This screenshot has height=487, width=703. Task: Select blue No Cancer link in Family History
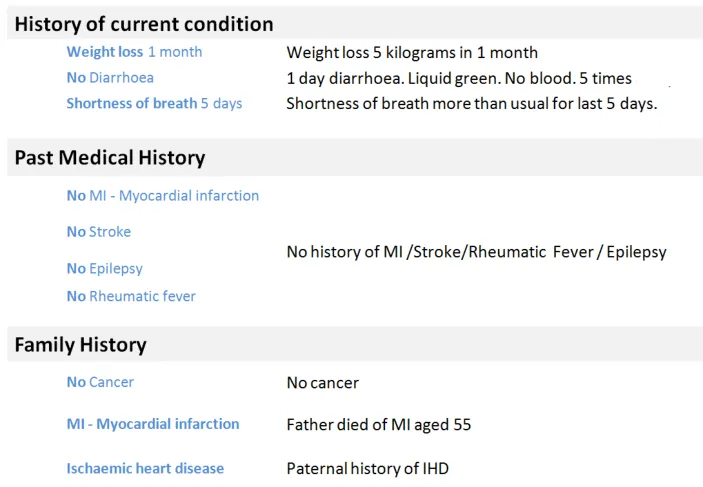100,382
